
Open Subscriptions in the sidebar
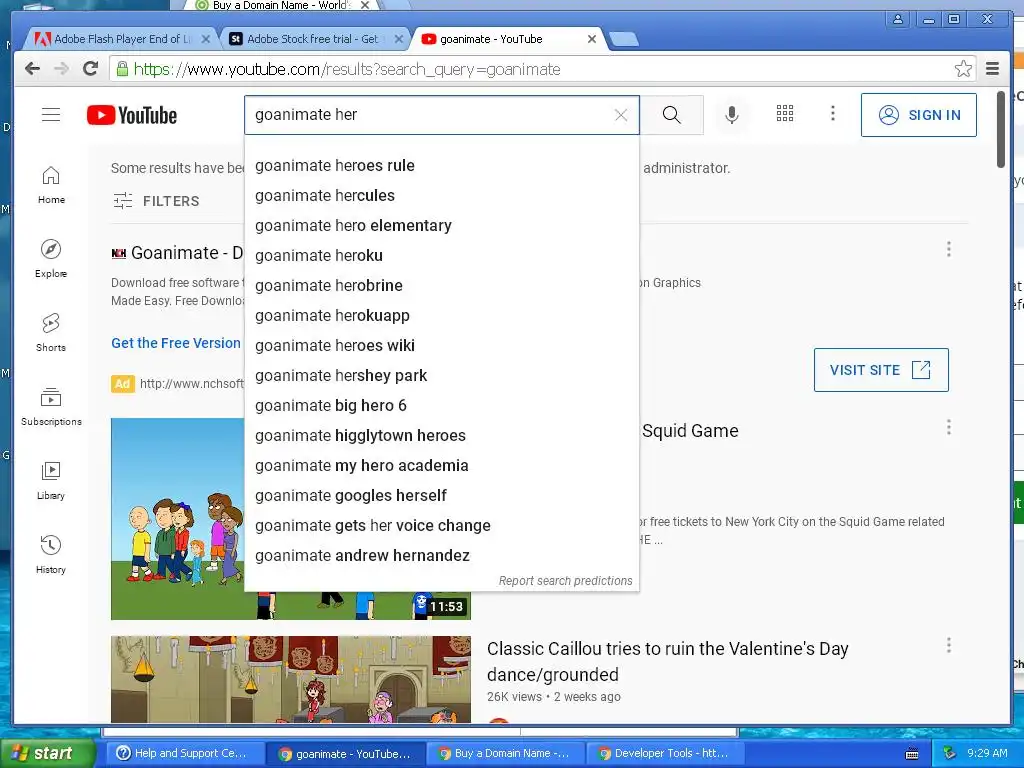click(x=51, y=406)
